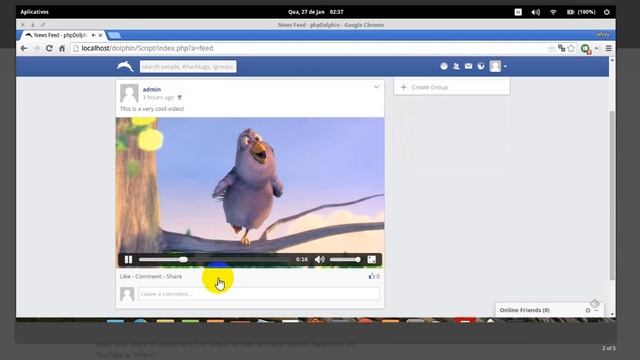The image size is (640, 360).
Task: Click the Online Friends (0) title
Action: (524, 310)
